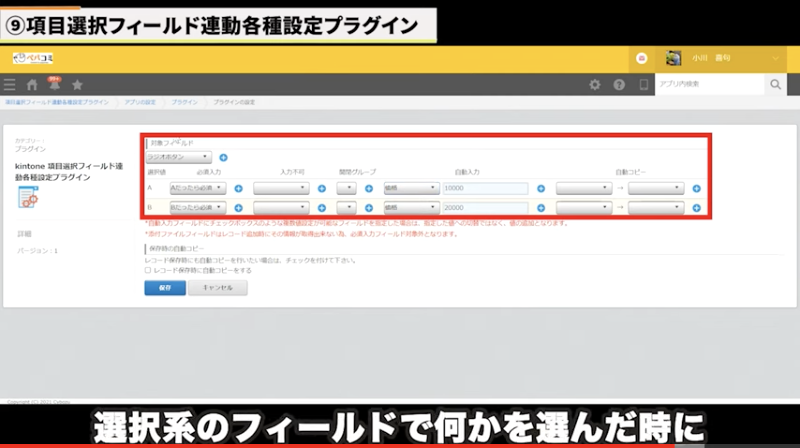Screen dimensions: 800x448
Task: Open the favorites star icon
Action: point(77,85)
